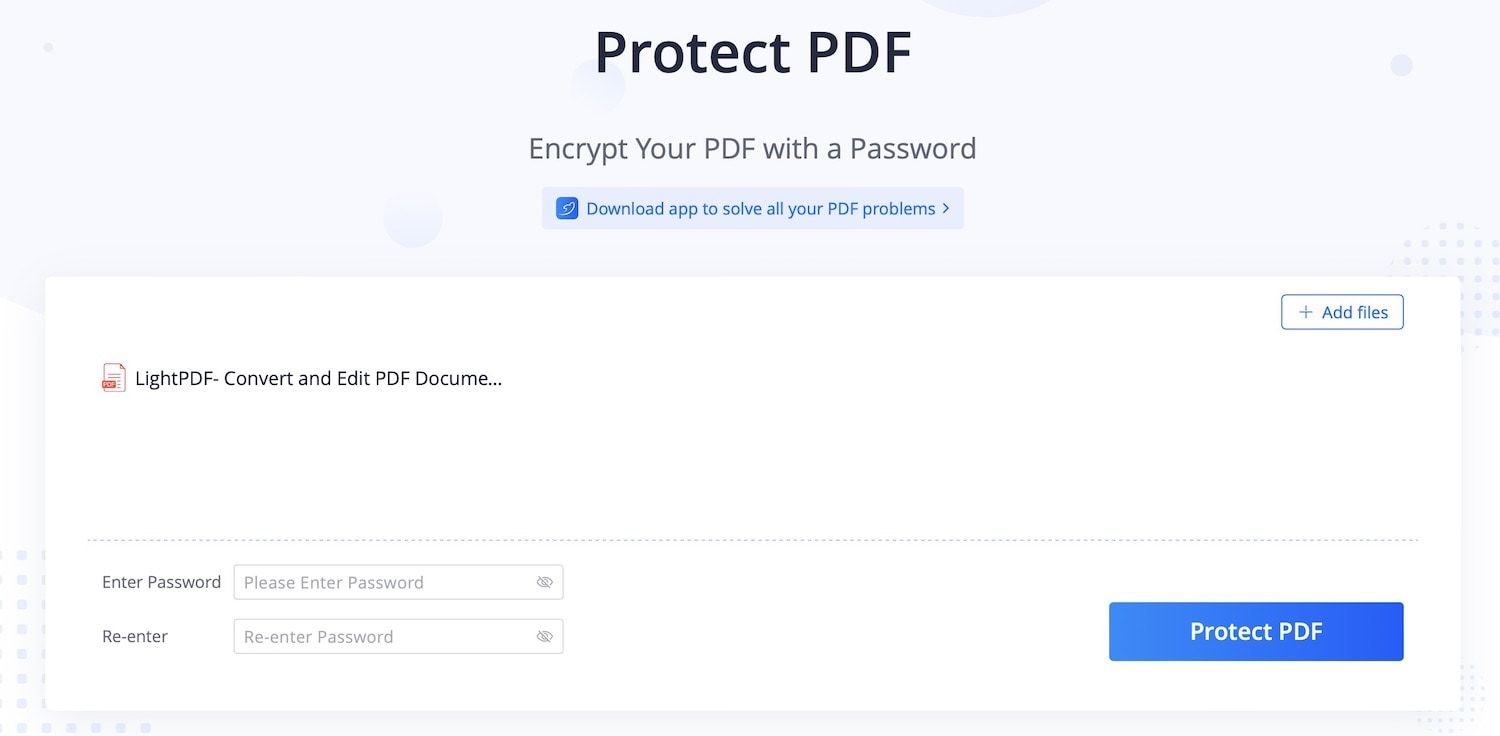1500x736 pixels.
Task: Click the blue Protect PDF button
Action: [1256, 631]
